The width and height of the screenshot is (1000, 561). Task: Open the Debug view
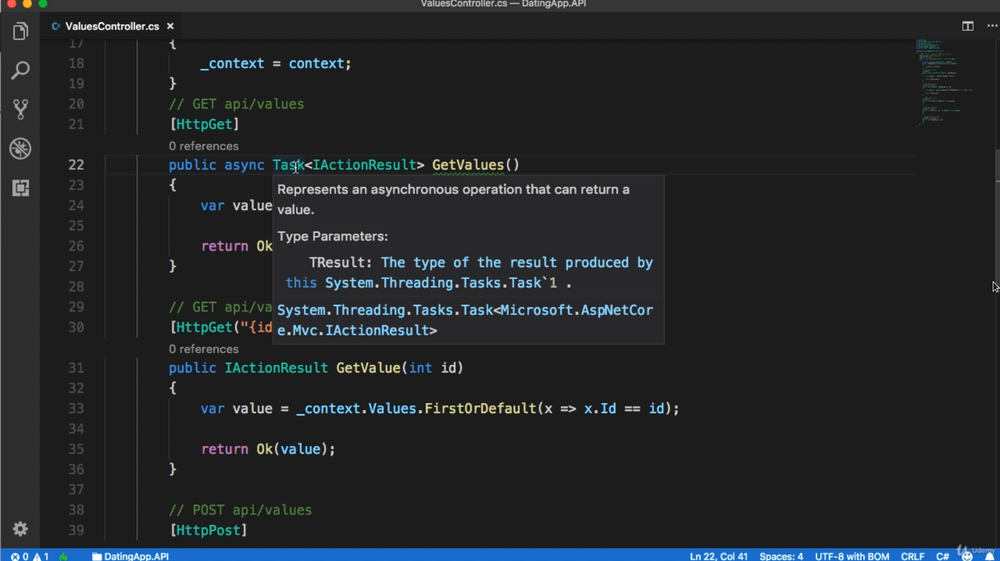20,149
